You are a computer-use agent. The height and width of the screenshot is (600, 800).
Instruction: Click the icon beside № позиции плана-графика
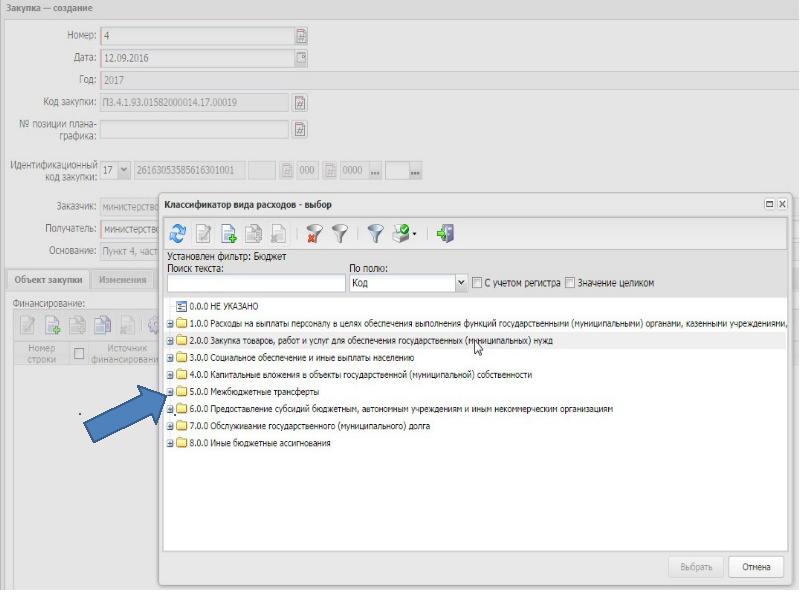[300, 129]
